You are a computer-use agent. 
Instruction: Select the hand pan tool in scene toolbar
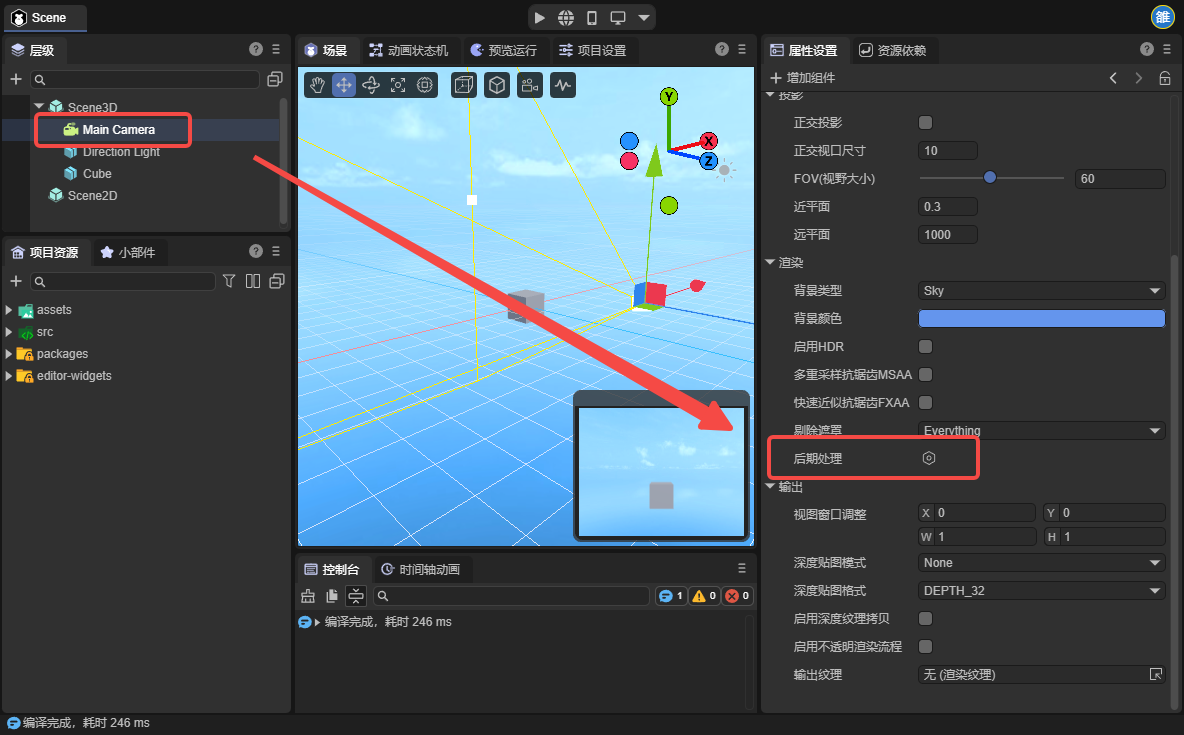coord(317,86)
